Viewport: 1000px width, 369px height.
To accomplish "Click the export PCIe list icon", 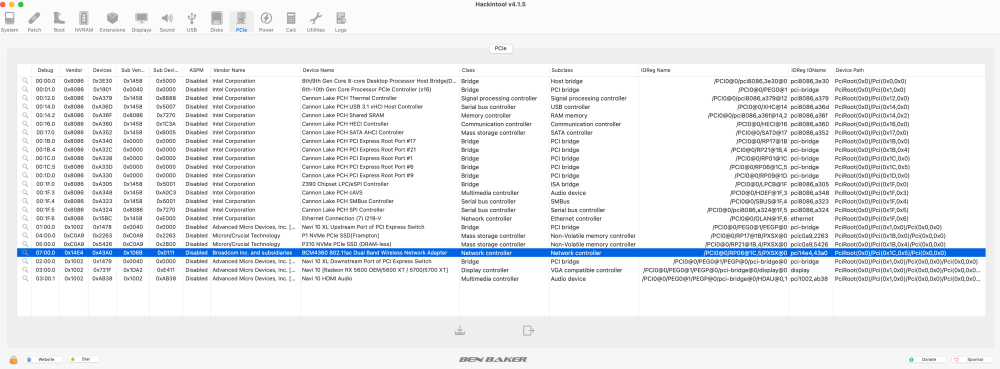I will [x=528, y=330].
